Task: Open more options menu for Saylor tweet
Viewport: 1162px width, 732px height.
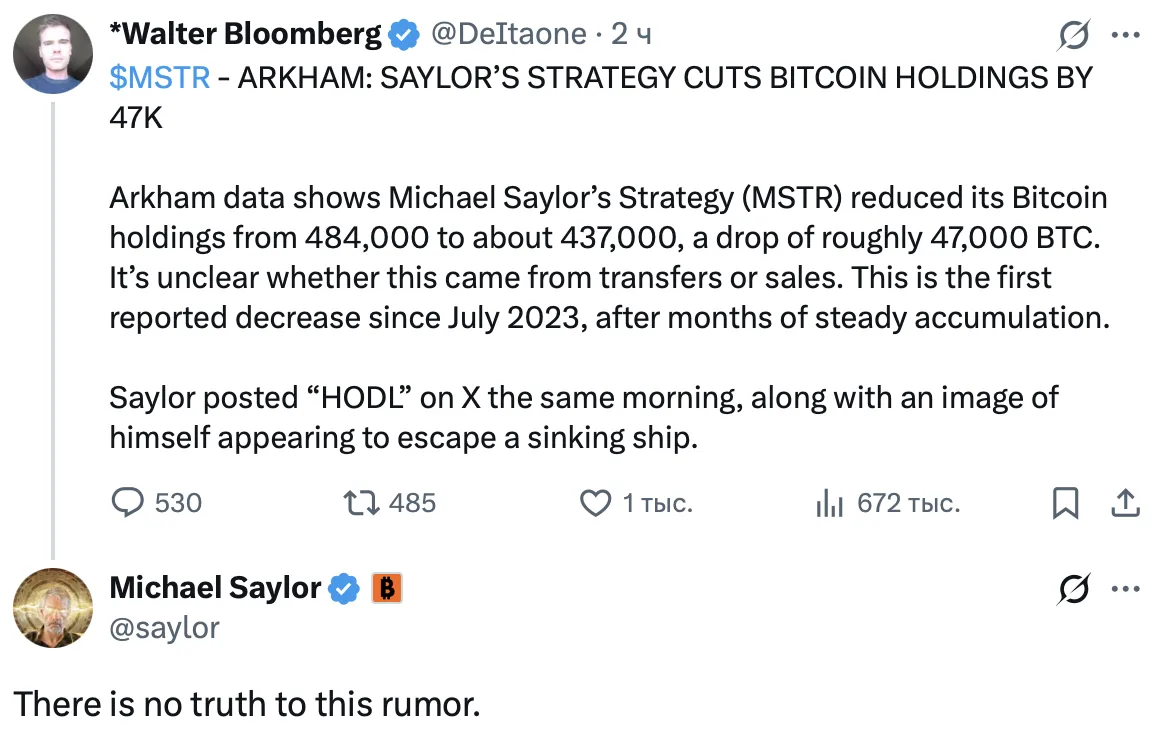Action: pos(1126,590)
